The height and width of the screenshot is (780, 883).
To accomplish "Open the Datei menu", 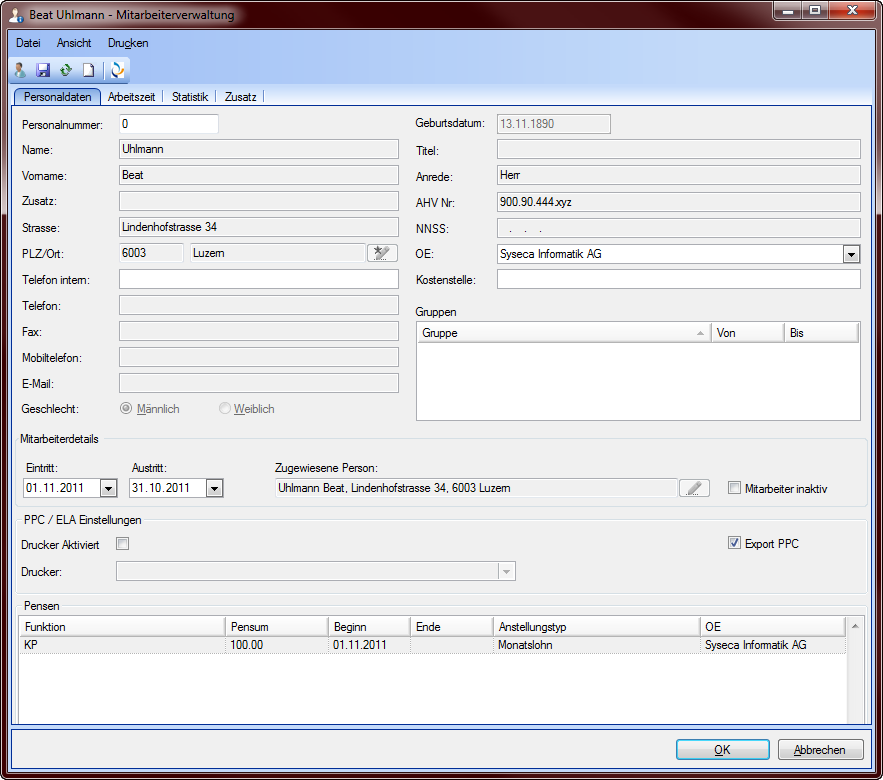I will click(28, 43).
